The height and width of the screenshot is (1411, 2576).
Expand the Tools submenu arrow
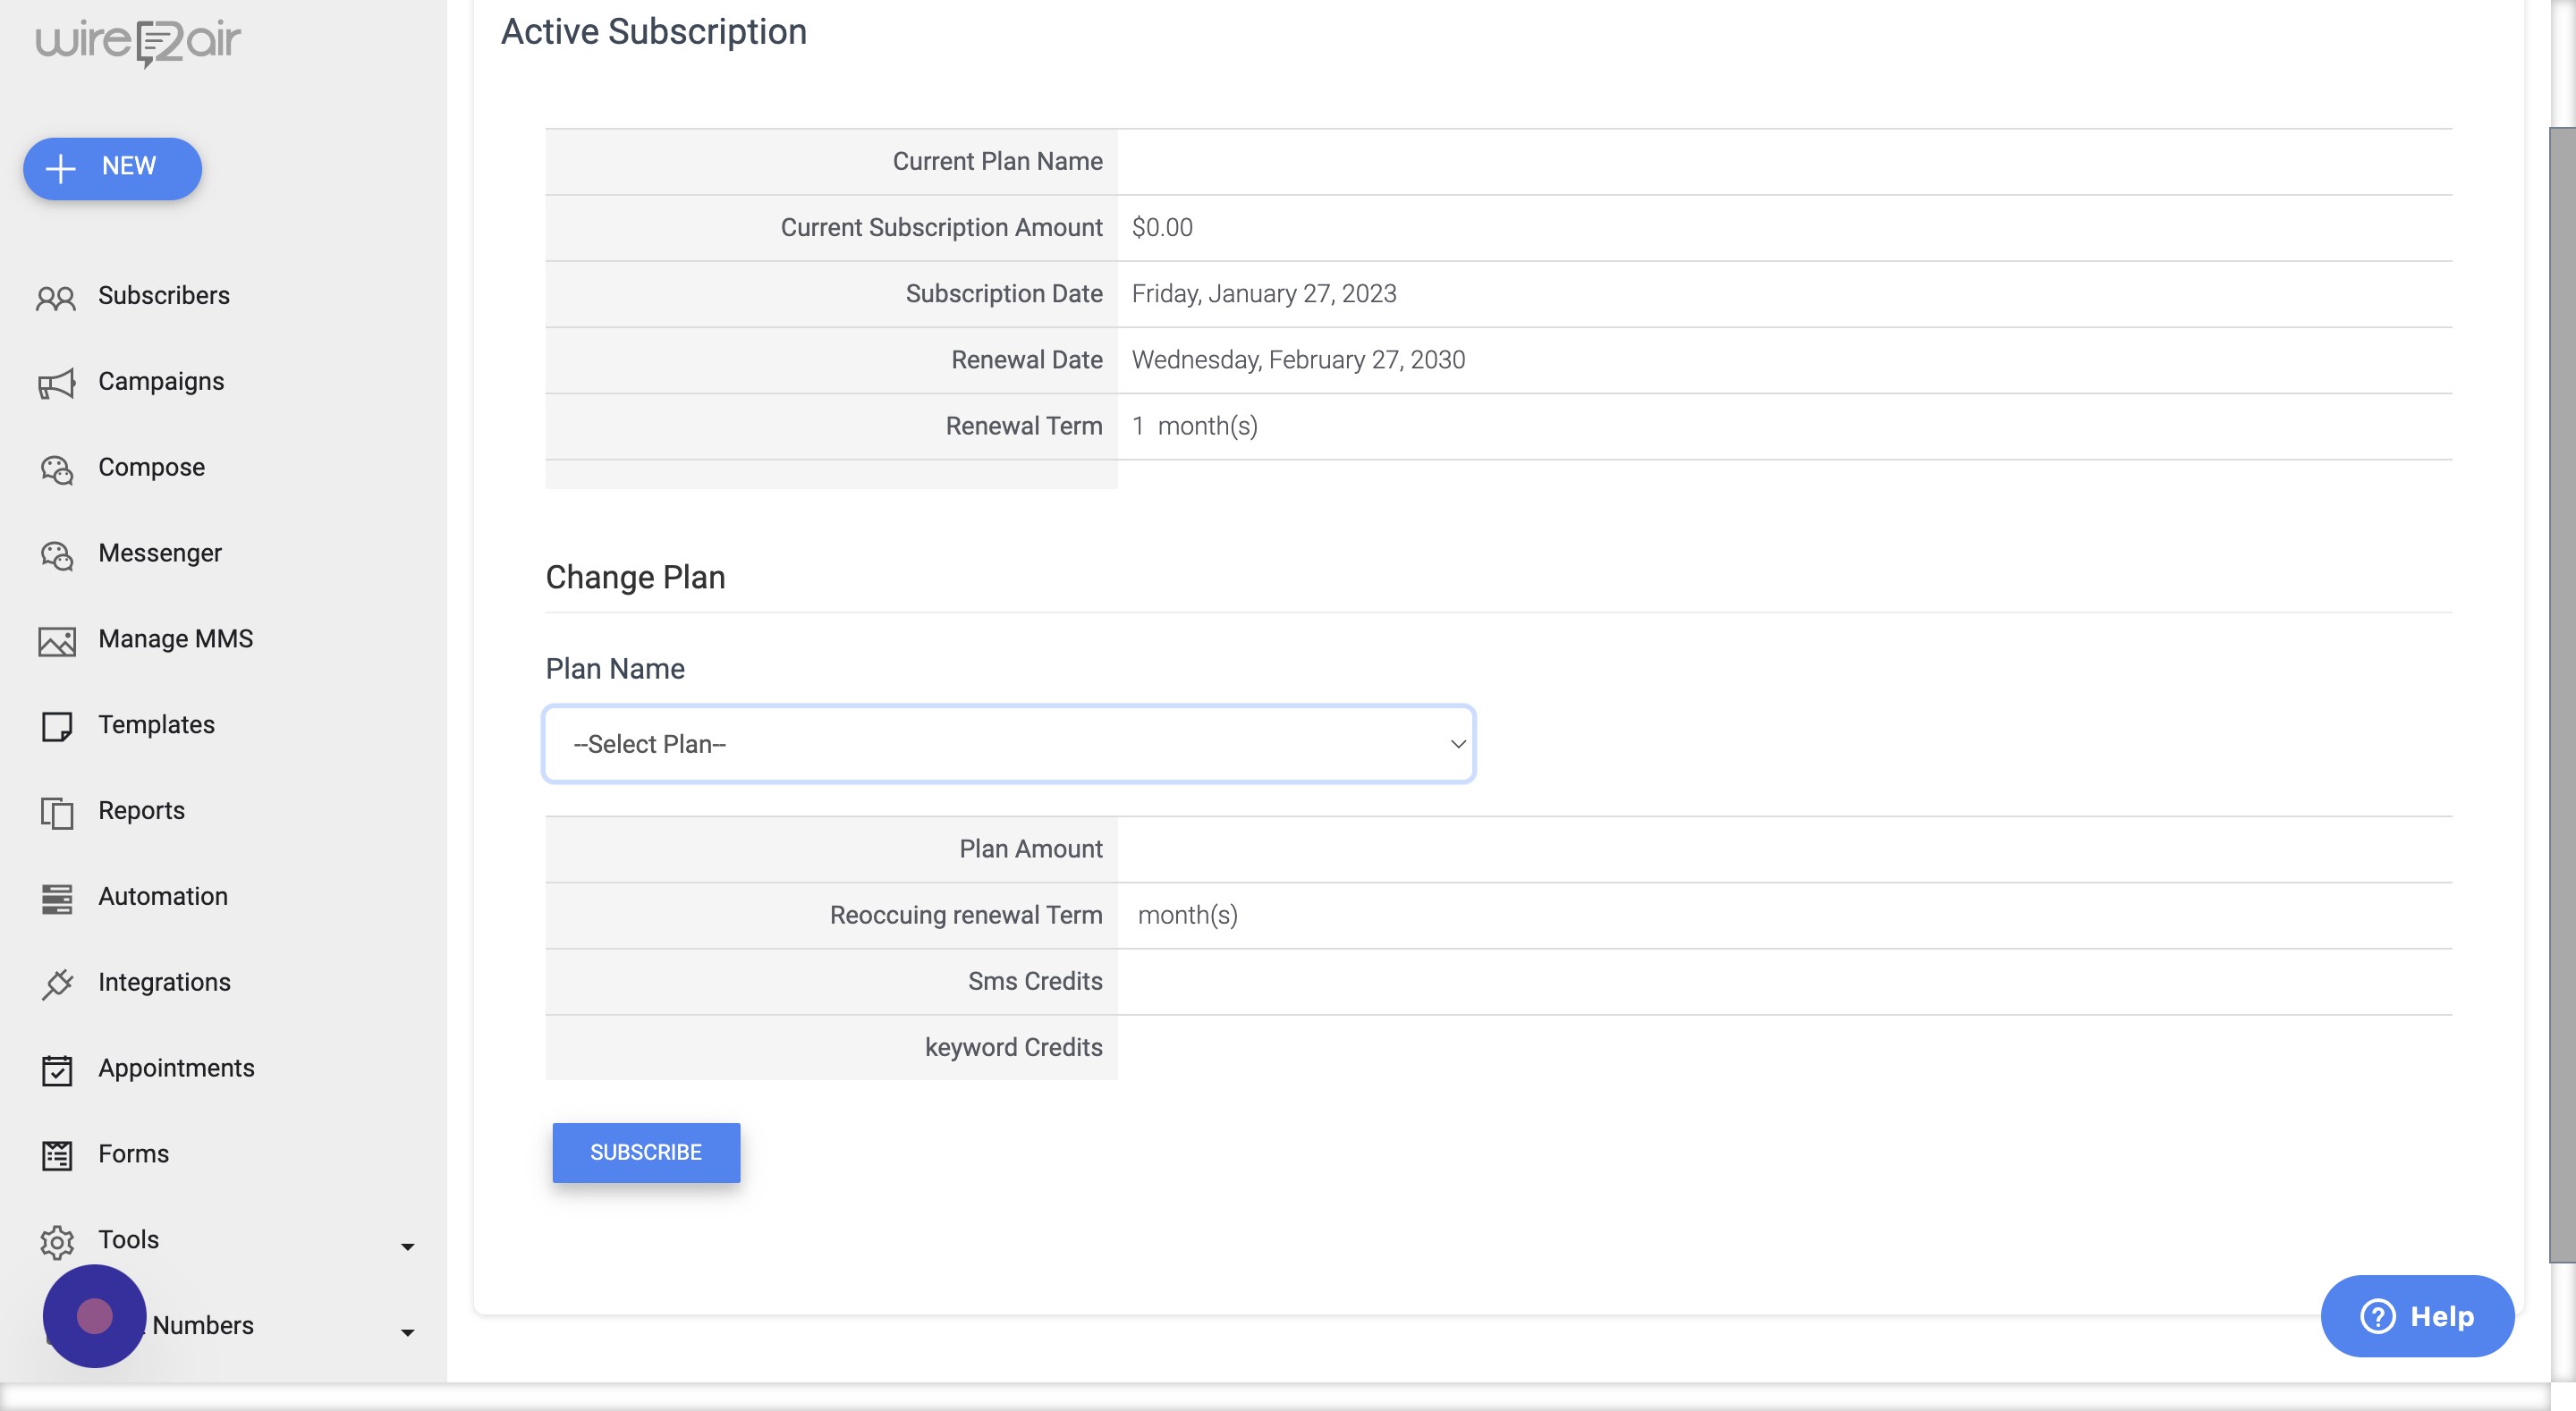[x=407, y=1246]
